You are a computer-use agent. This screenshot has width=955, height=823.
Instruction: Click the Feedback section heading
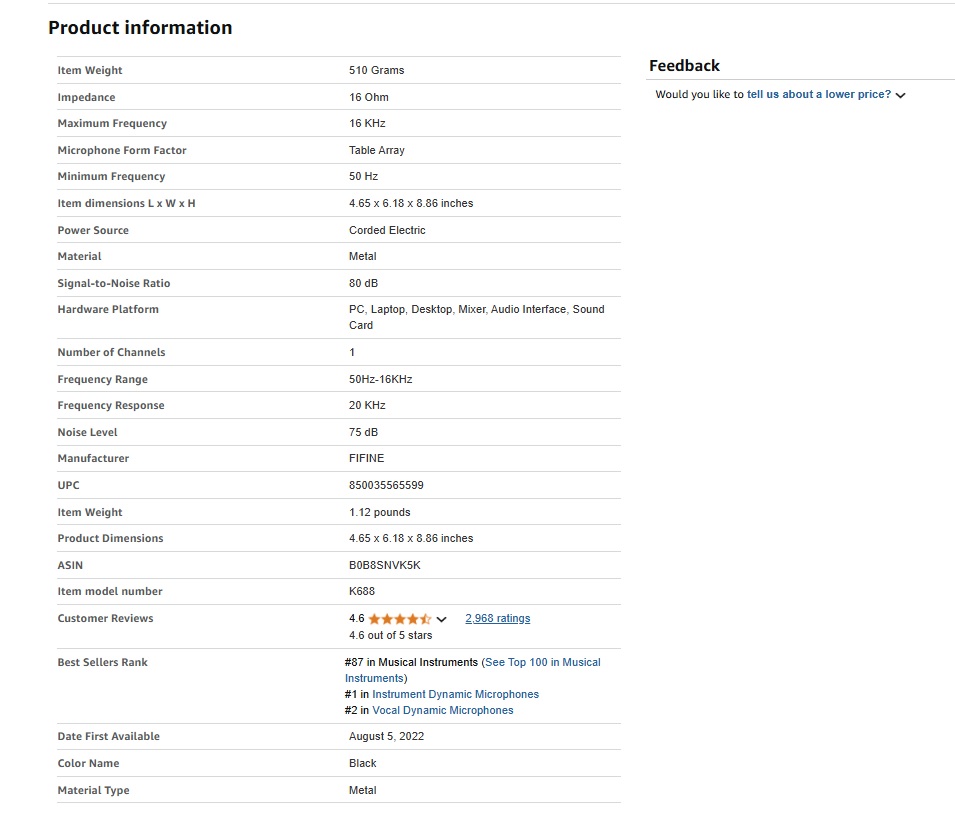click(684, 65)
